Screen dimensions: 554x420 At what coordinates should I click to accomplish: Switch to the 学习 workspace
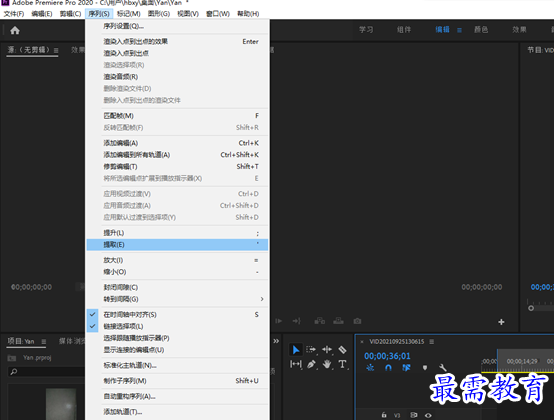coord(366,30)
